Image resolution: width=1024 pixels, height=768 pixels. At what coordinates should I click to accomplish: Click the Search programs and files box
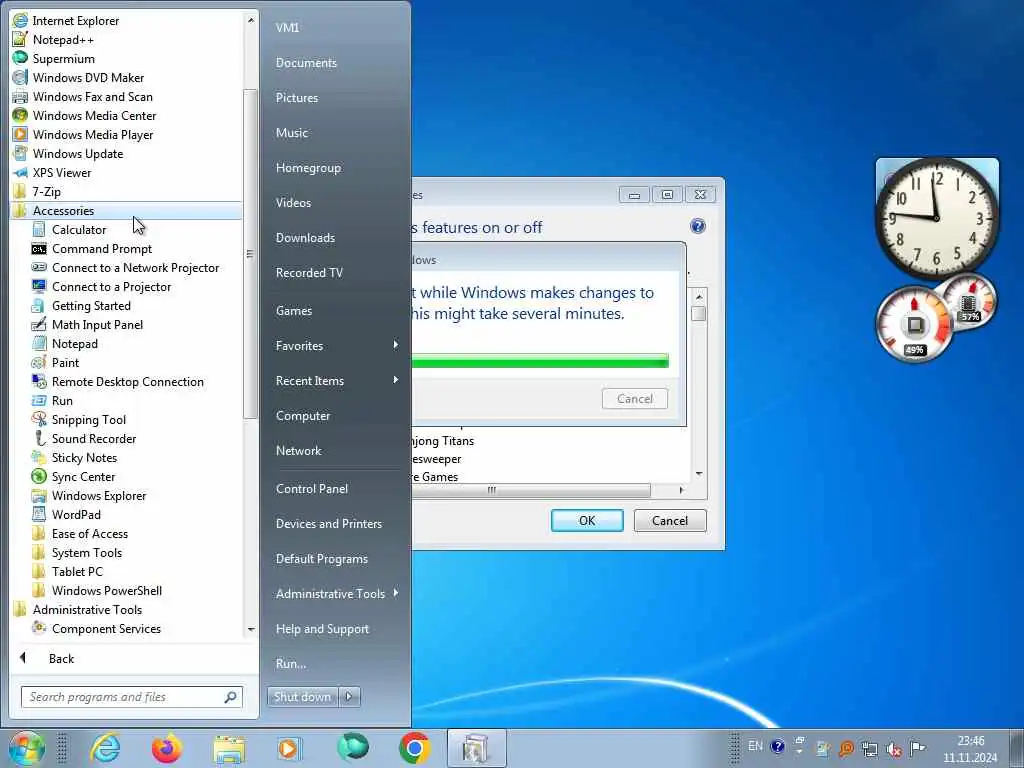point(131,697)
